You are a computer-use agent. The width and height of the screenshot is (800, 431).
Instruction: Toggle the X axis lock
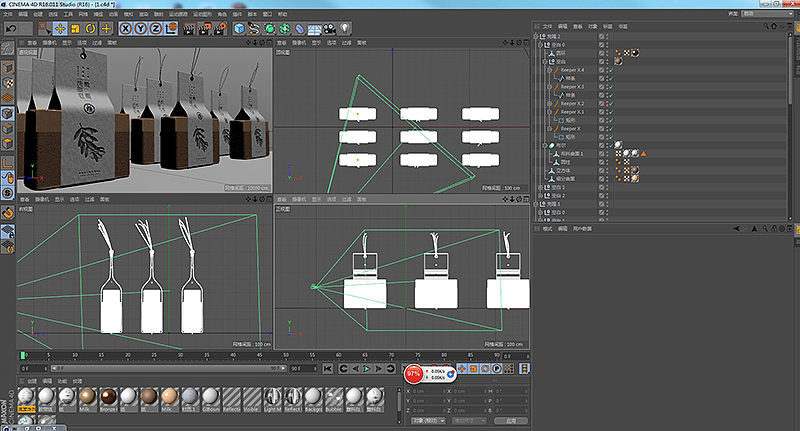tap(126, 29)
